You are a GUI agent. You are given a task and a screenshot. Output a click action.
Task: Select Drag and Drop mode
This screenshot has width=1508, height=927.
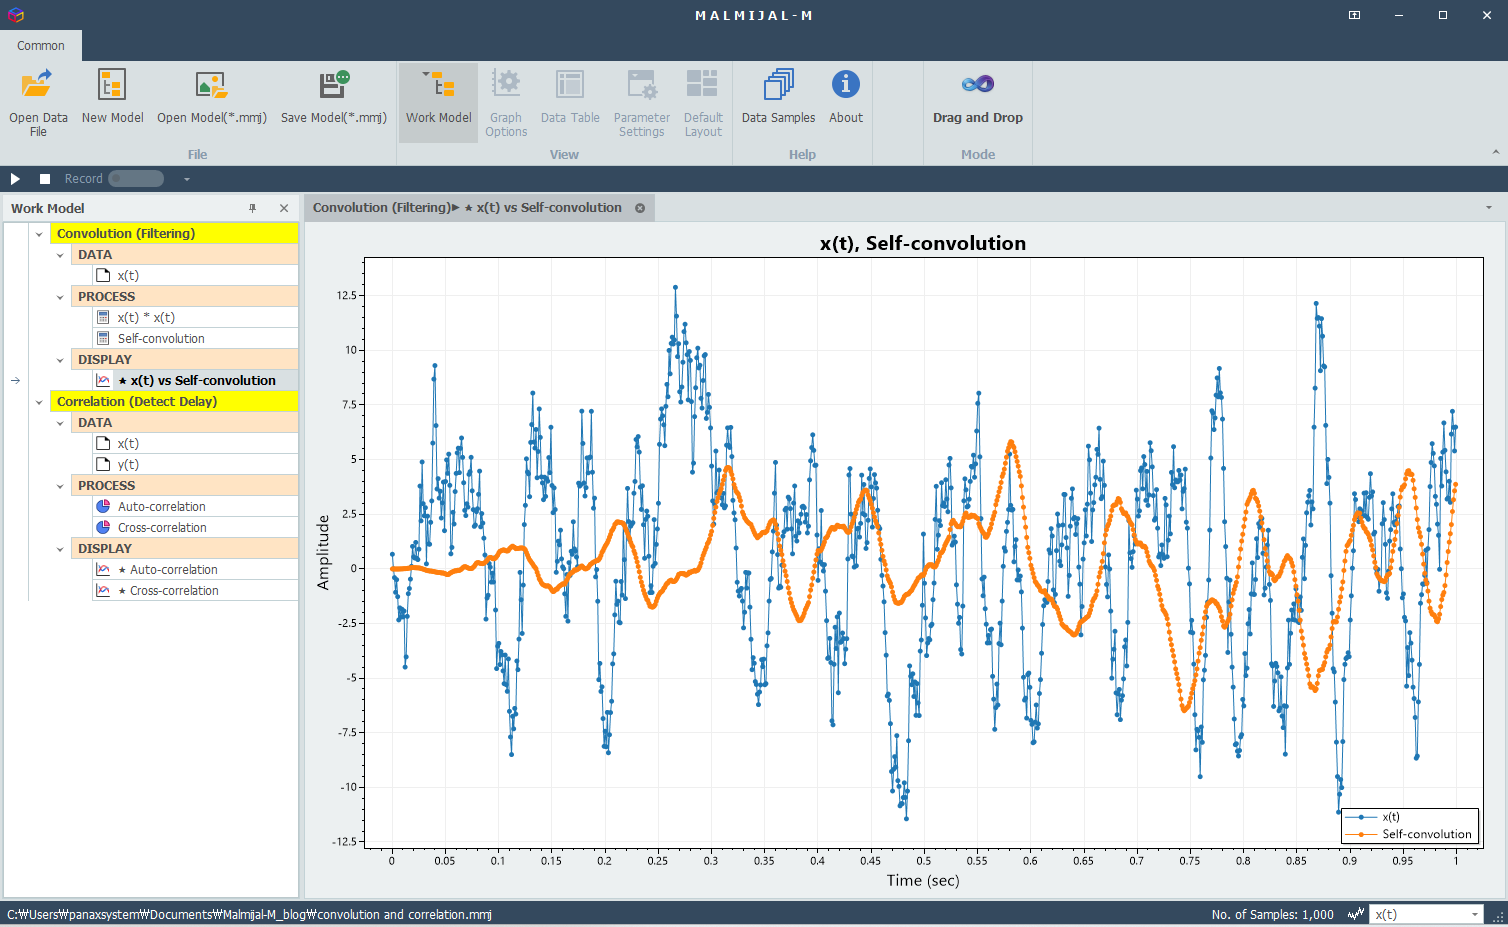click(977, 102)
